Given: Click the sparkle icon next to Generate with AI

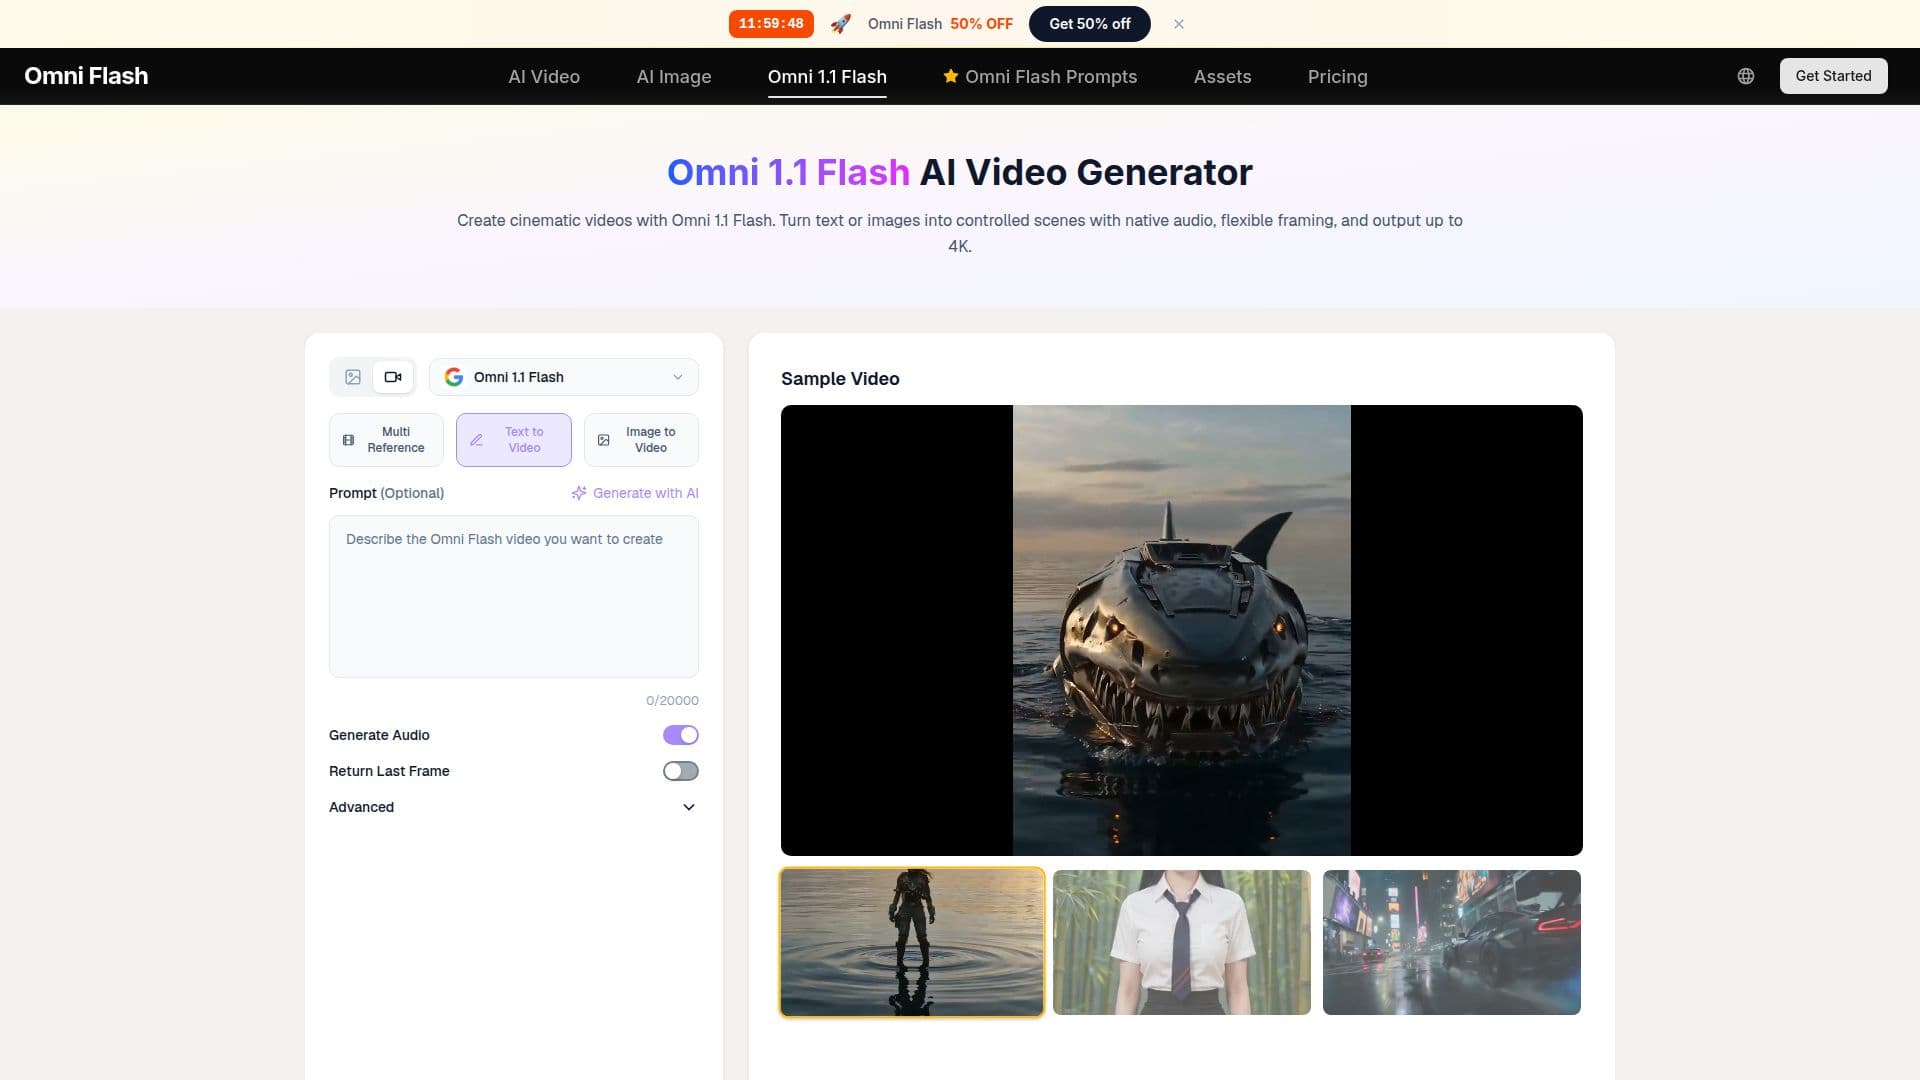Looking at the screenshot, I should (x=579, y=493).
